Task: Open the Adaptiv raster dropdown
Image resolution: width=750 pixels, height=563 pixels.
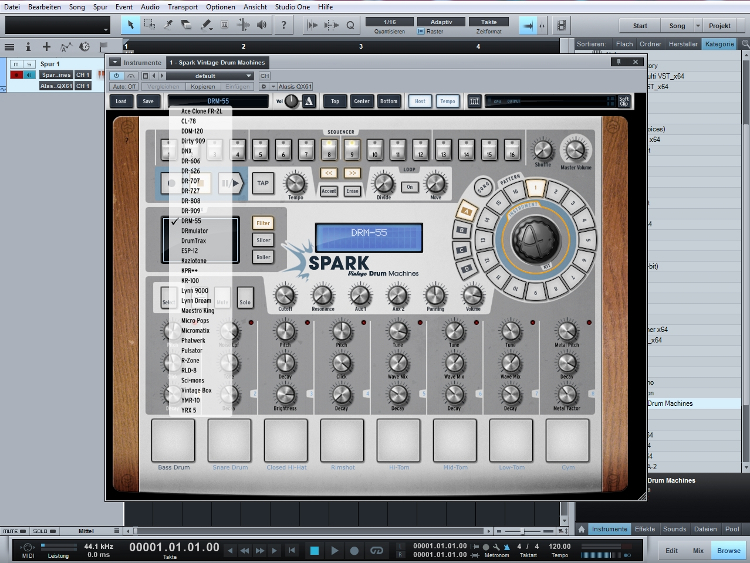Action: pos(441,22)
